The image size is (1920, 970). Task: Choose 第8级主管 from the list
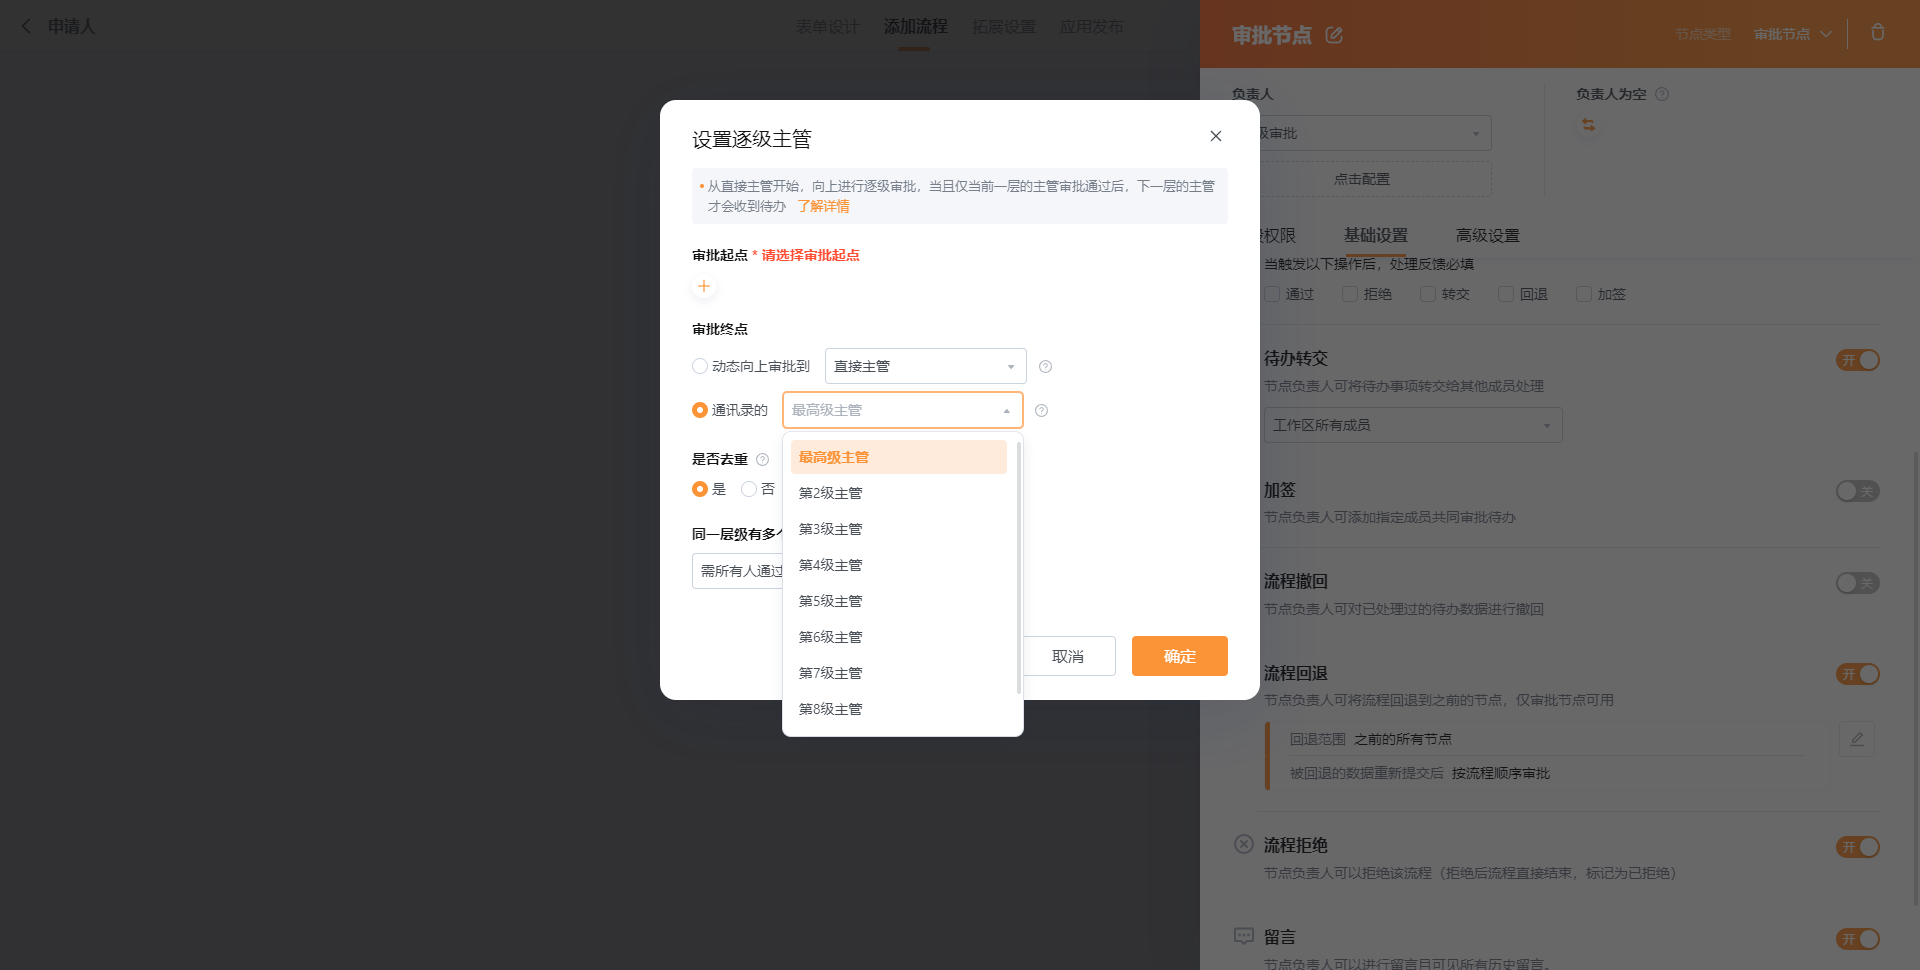[x=899, y=709]
